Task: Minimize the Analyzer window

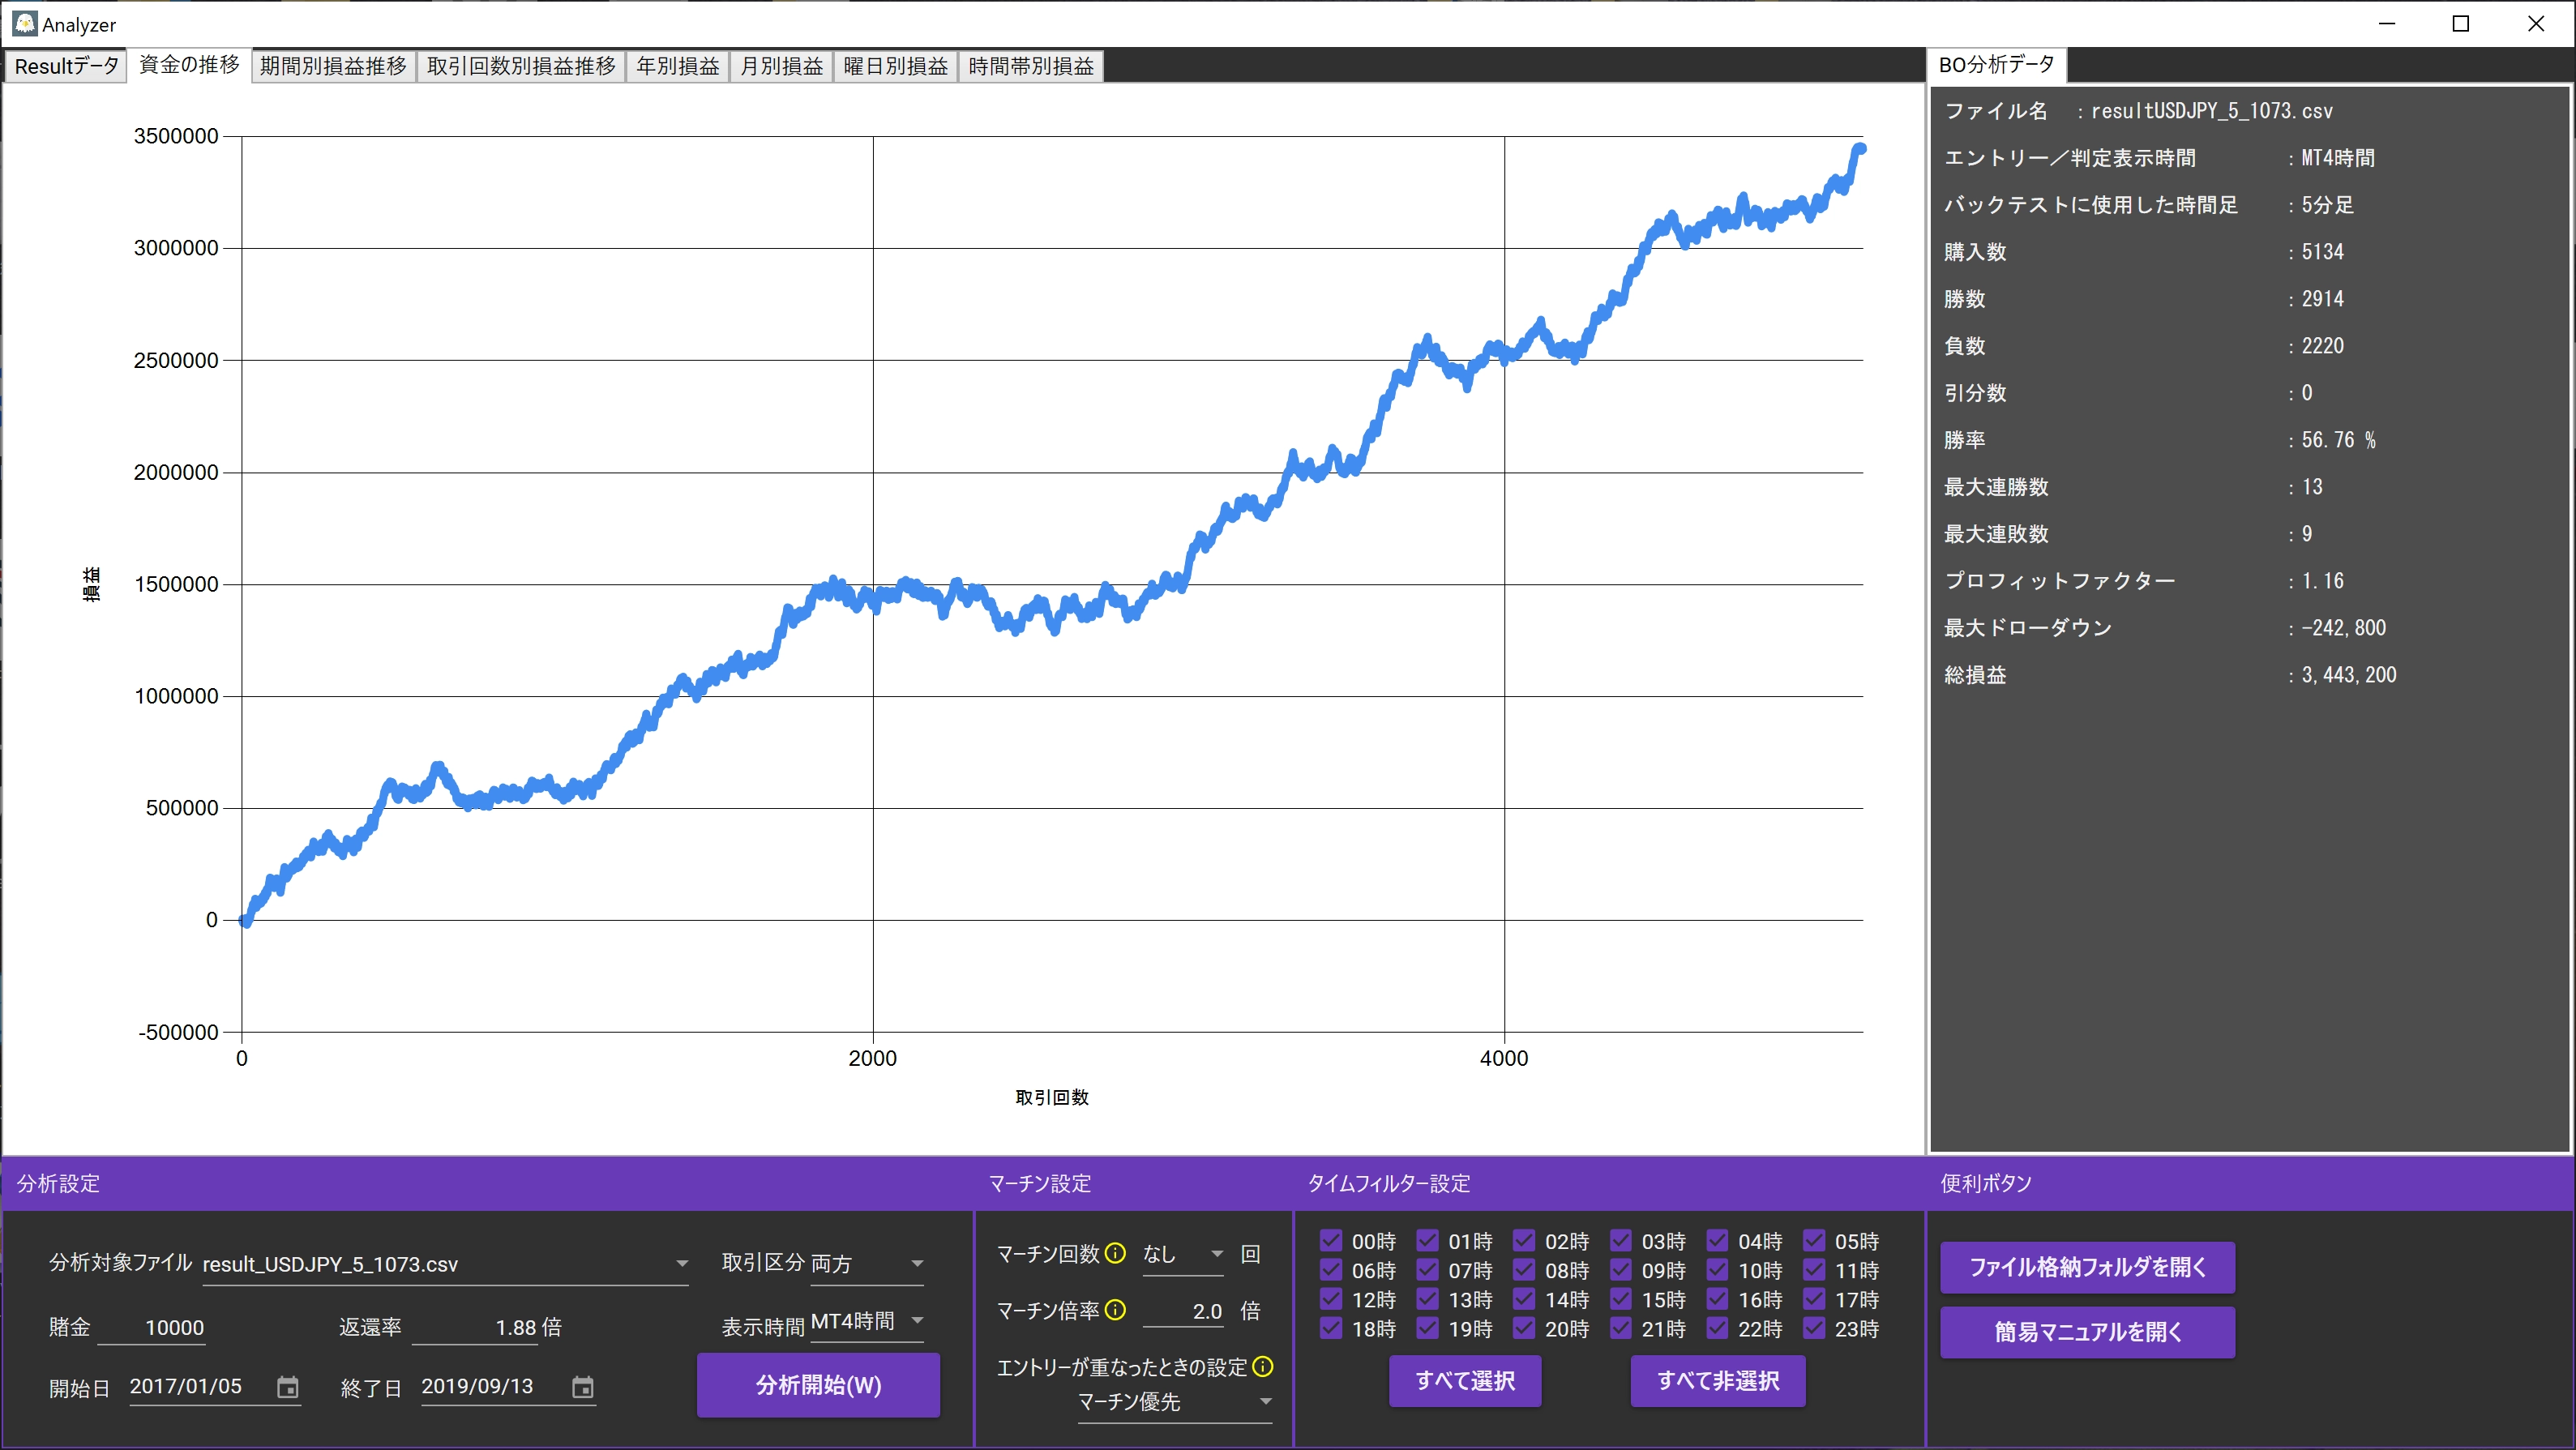Action: 2387,23
